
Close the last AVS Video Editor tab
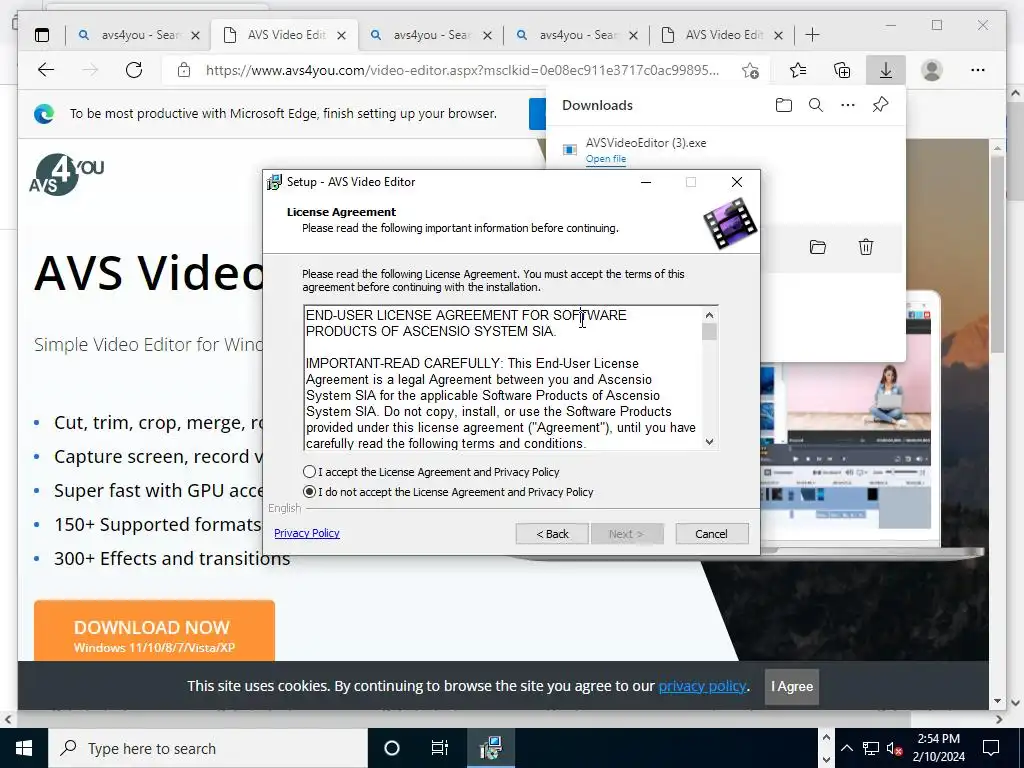pyautogui.click(x=778, y=35)
